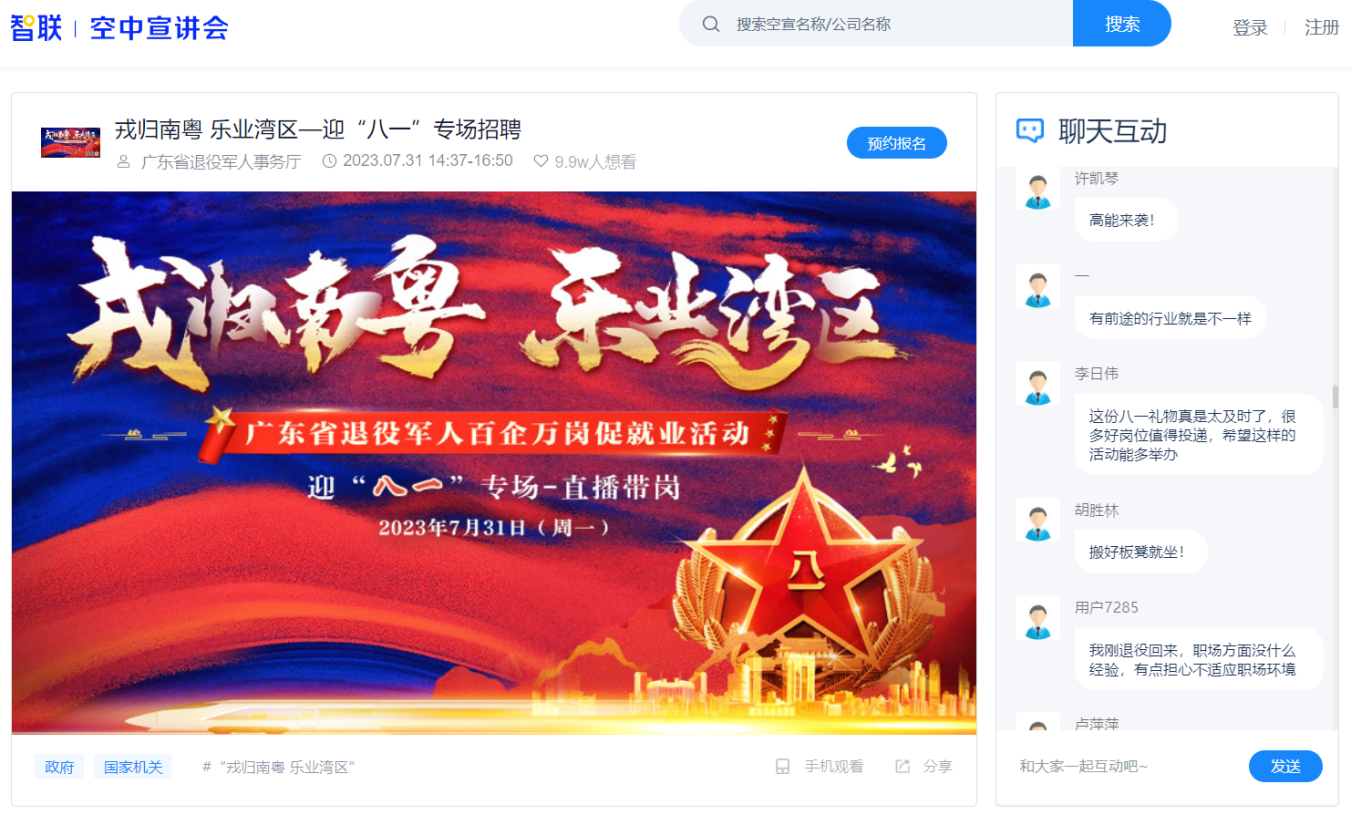Click the chat panel scrollbar handle
Viewport: 1351px width, 815px height.
click(x=1334, y=397)
